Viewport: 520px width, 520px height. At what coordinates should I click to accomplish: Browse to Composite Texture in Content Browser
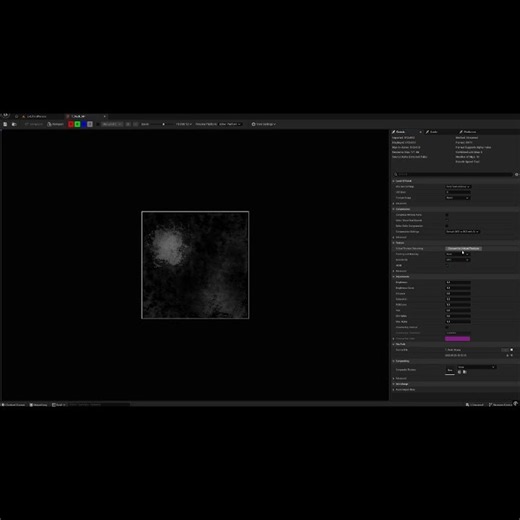tap(465, 372)
